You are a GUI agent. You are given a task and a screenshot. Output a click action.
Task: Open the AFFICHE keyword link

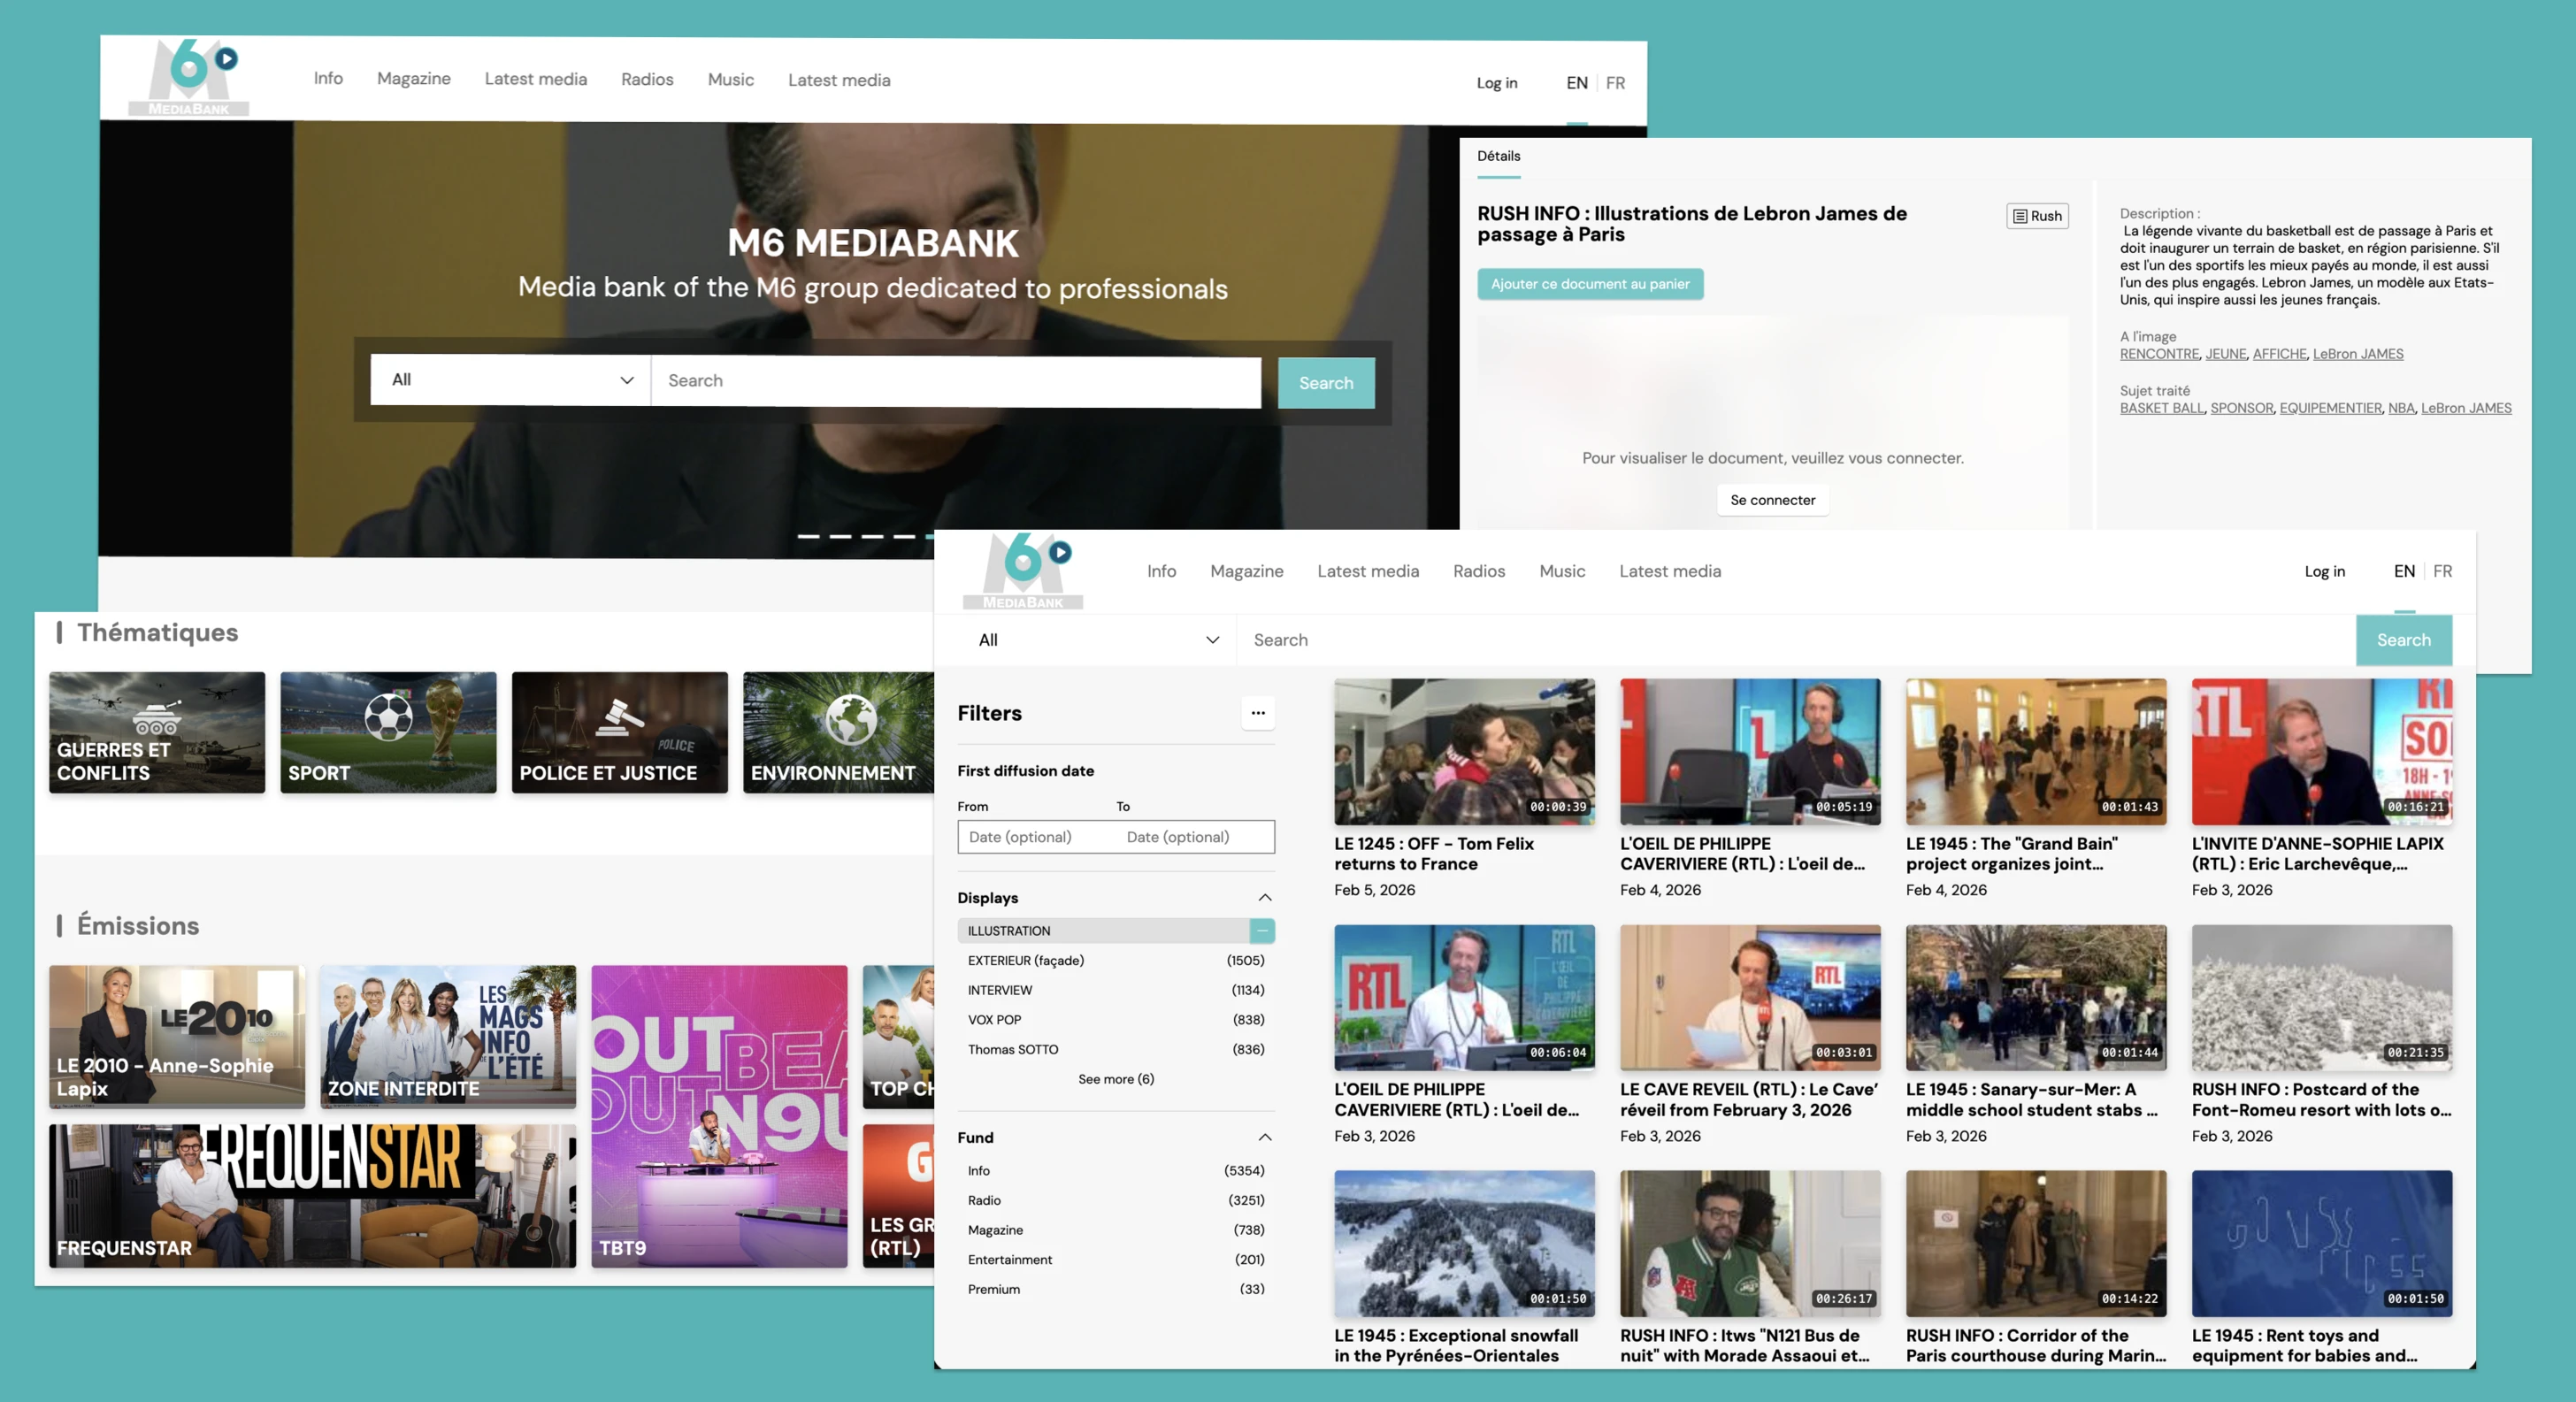(2280, 354)
